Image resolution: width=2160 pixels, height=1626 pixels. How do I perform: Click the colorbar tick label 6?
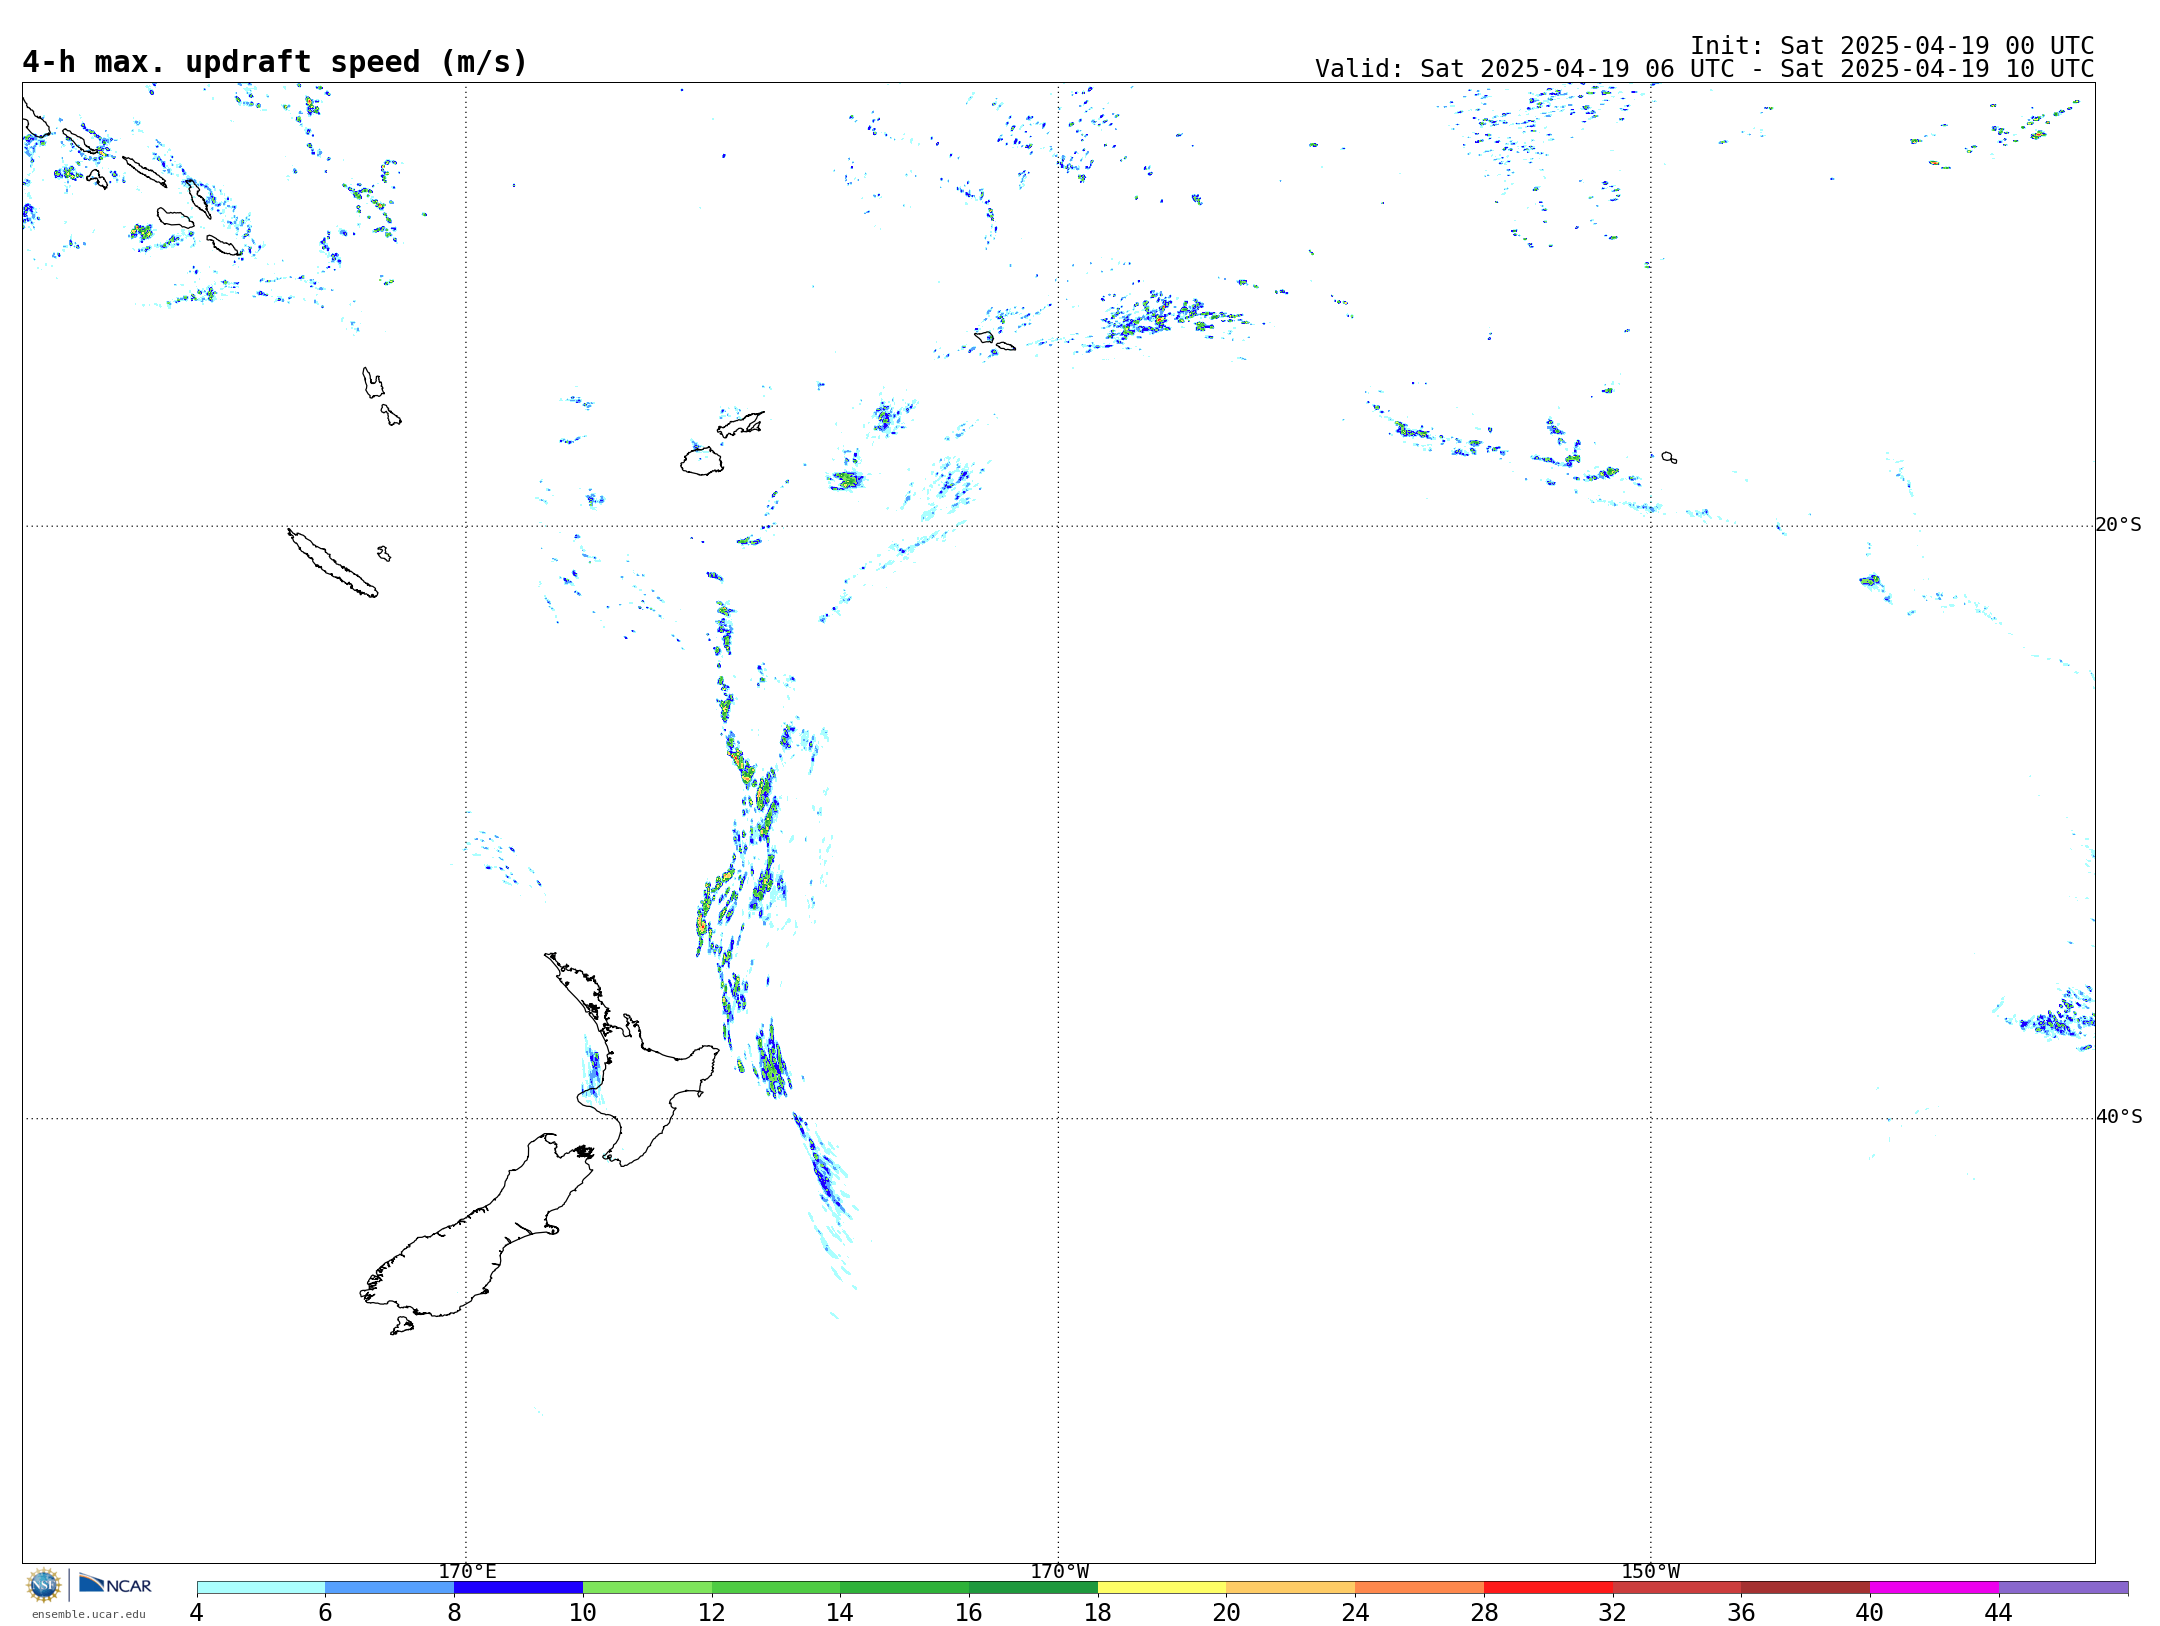325,1612
